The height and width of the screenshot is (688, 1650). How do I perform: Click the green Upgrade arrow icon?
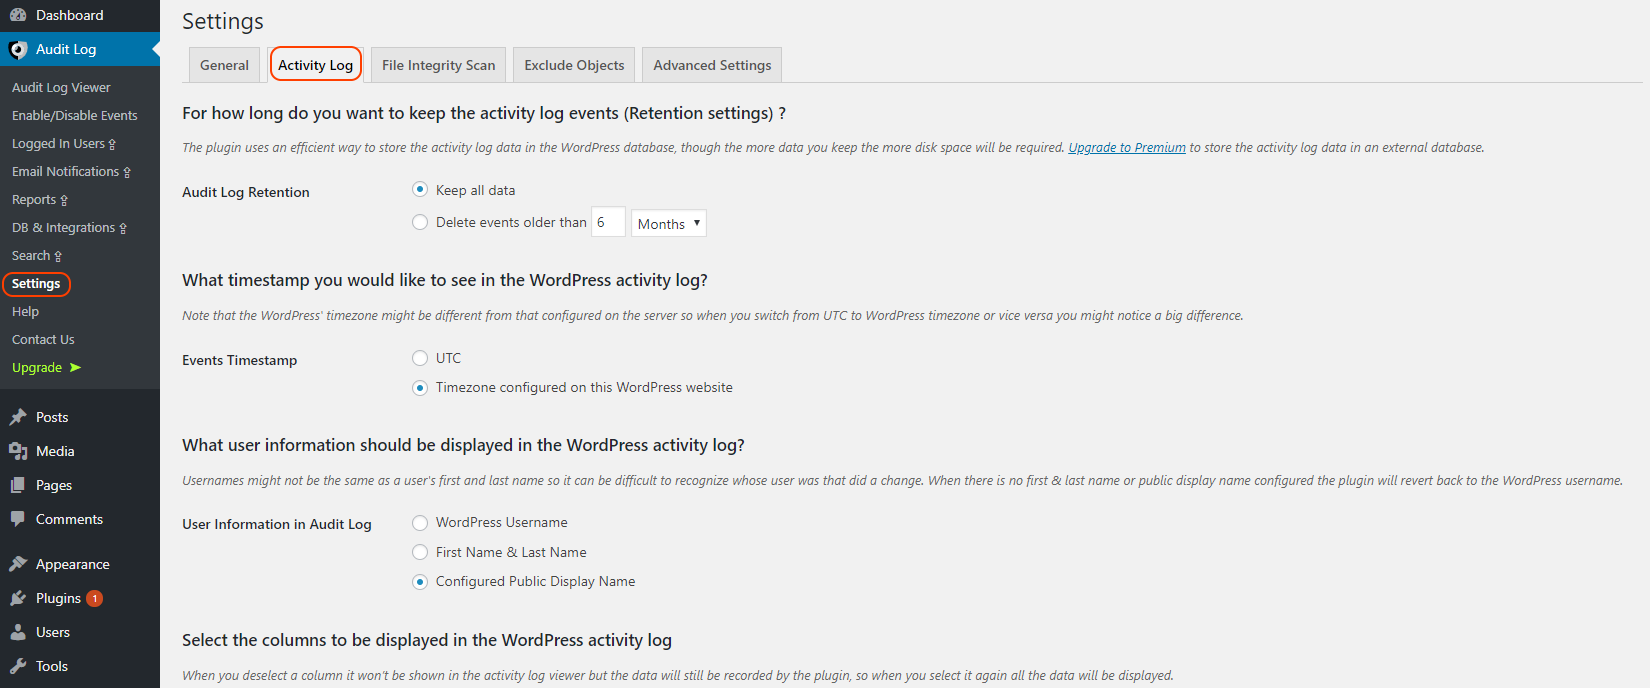tap(75, 367)
